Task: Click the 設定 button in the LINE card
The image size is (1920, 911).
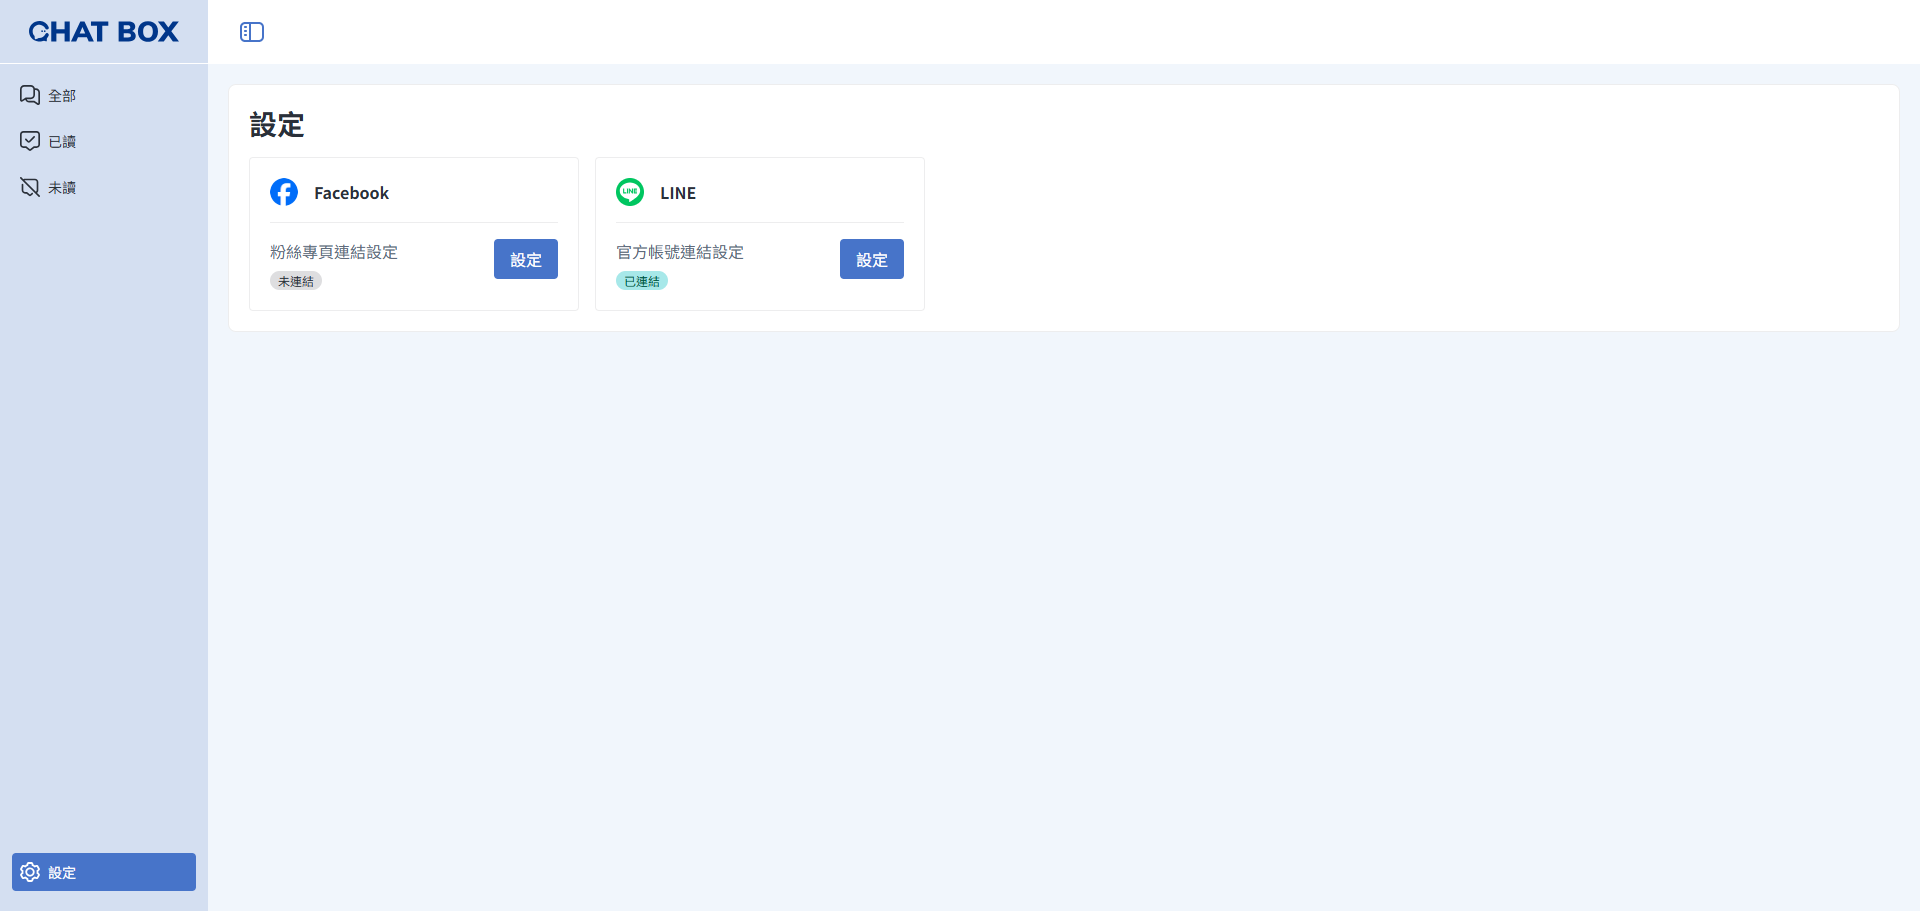Action: [x=872, y=259]
